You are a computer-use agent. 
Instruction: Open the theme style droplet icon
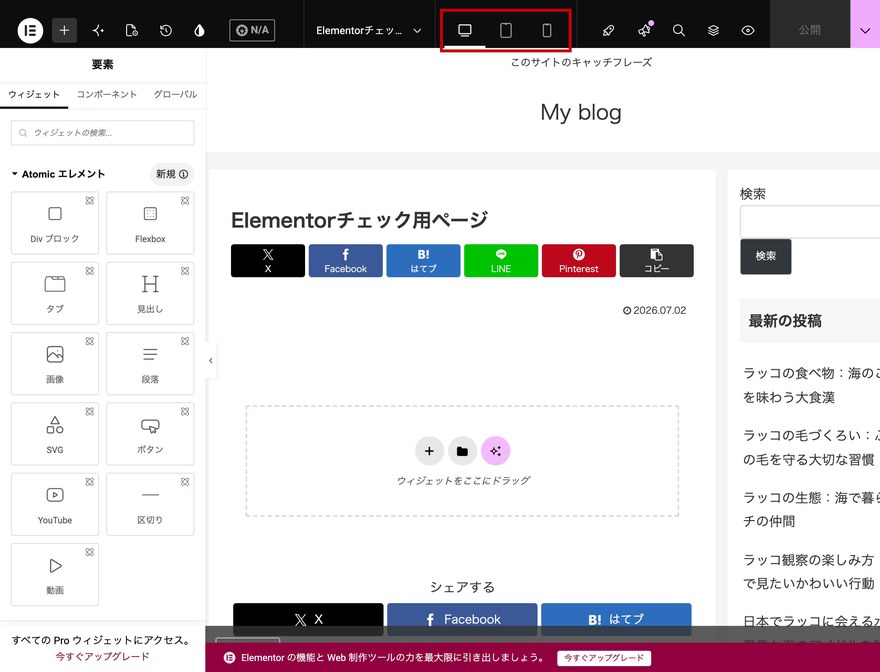(x=199, y=30)
